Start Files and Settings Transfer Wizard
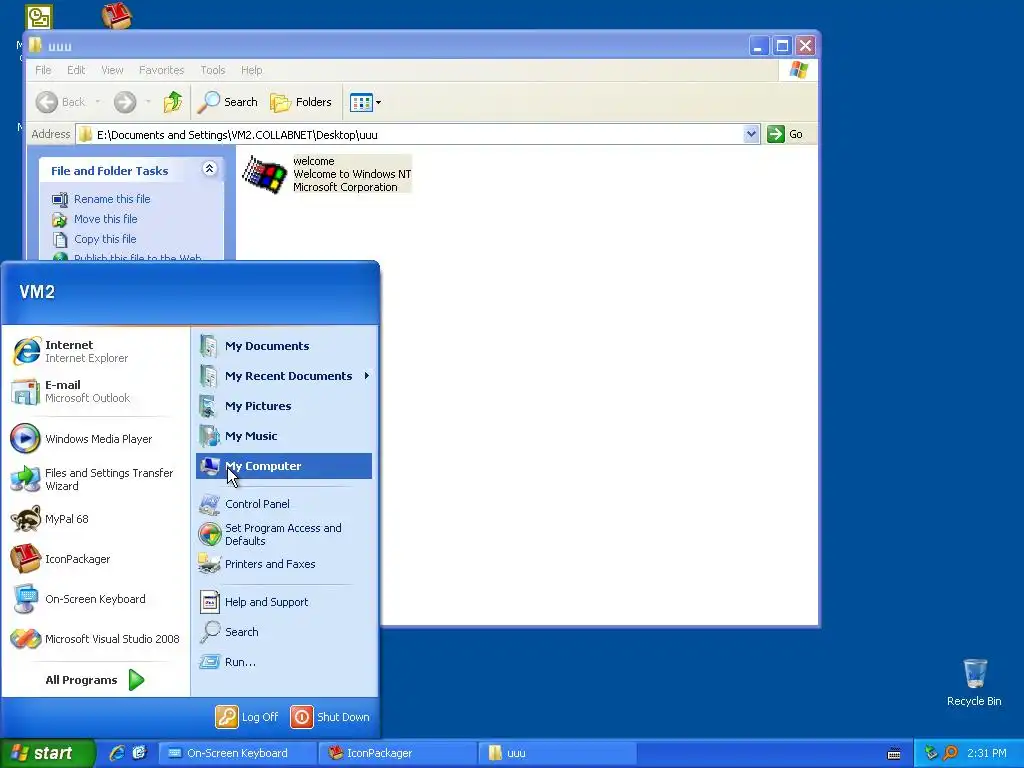 pyautogui.click(x=95, y=479)
